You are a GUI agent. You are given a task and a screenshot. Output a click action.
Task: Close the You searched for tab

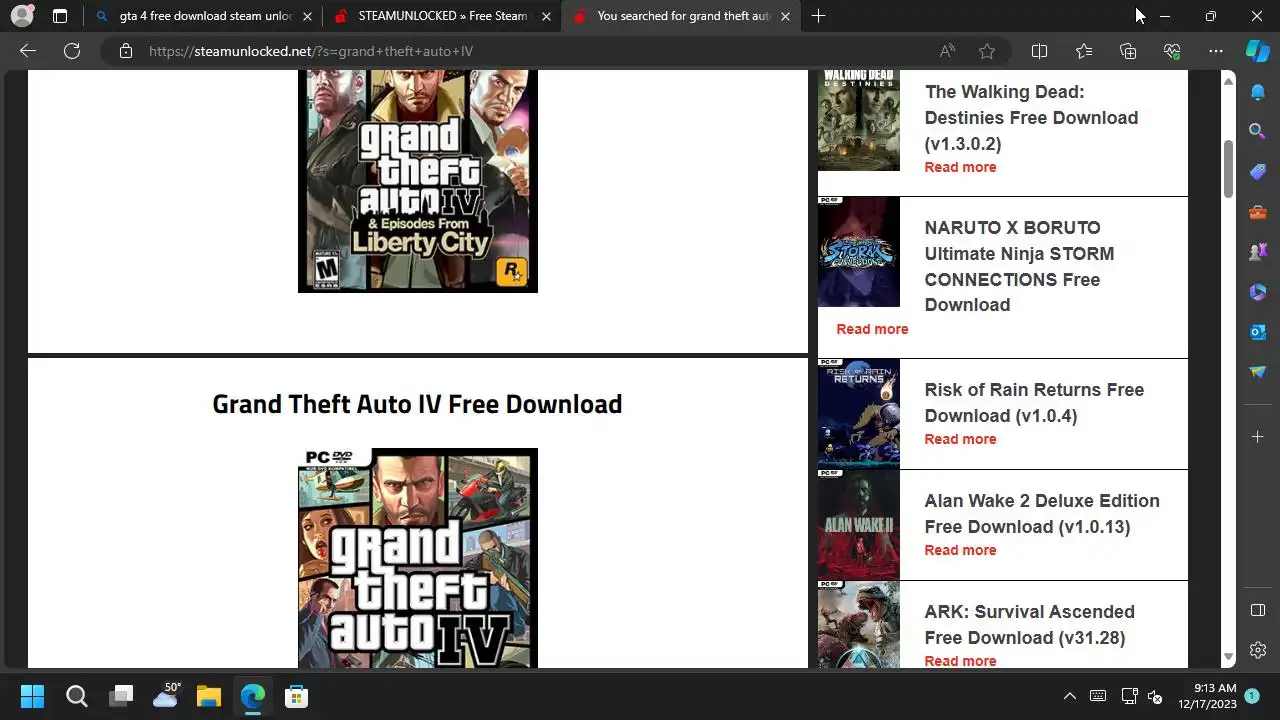[x=785, y=16]
